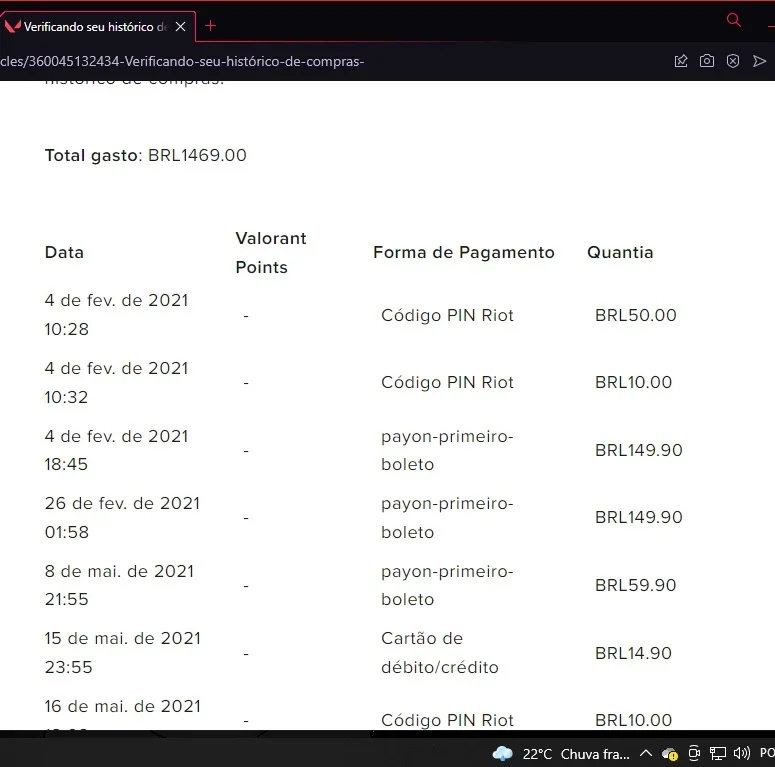
Task: Open the ad blocker shield icon
Action: coord(733,61)
